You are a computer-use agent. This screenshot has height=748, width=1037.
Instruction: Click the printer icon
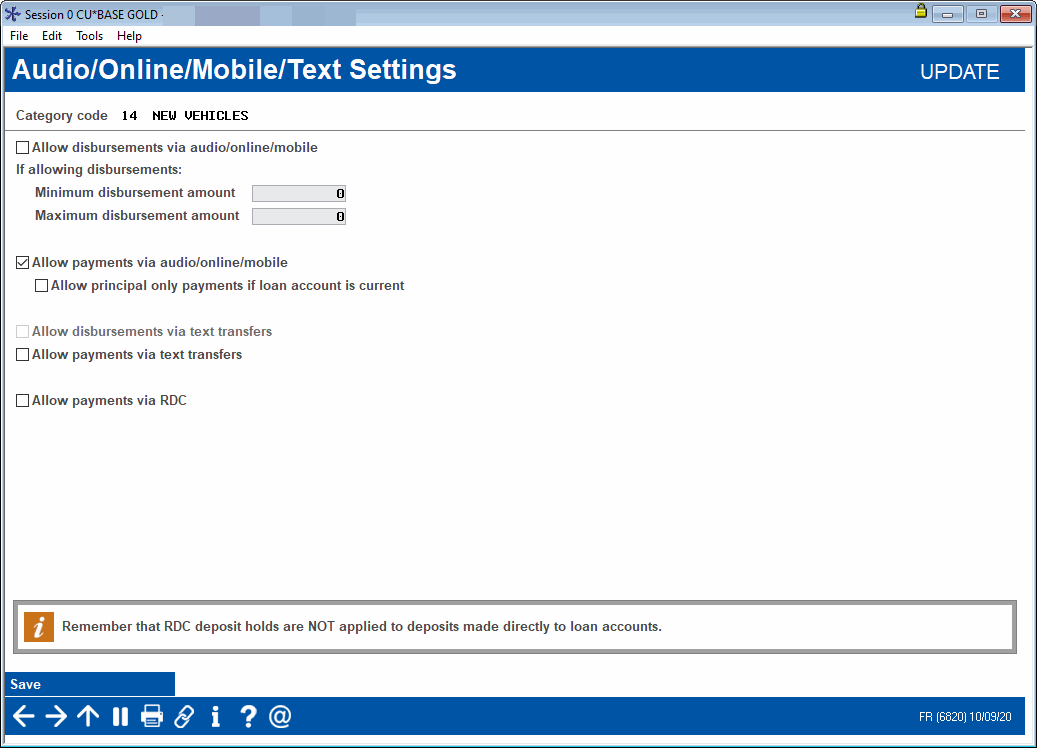[x=152, y=716]
